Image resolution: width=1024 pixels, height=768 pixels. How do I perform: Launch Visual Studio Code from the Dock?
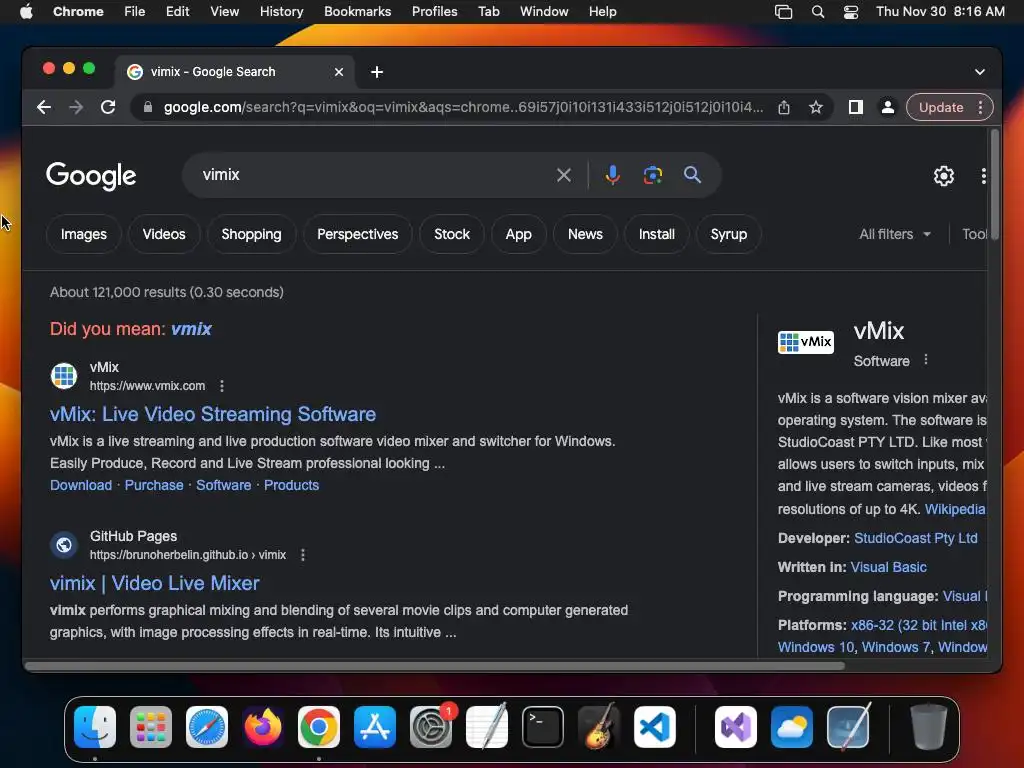tap(654, 727)
